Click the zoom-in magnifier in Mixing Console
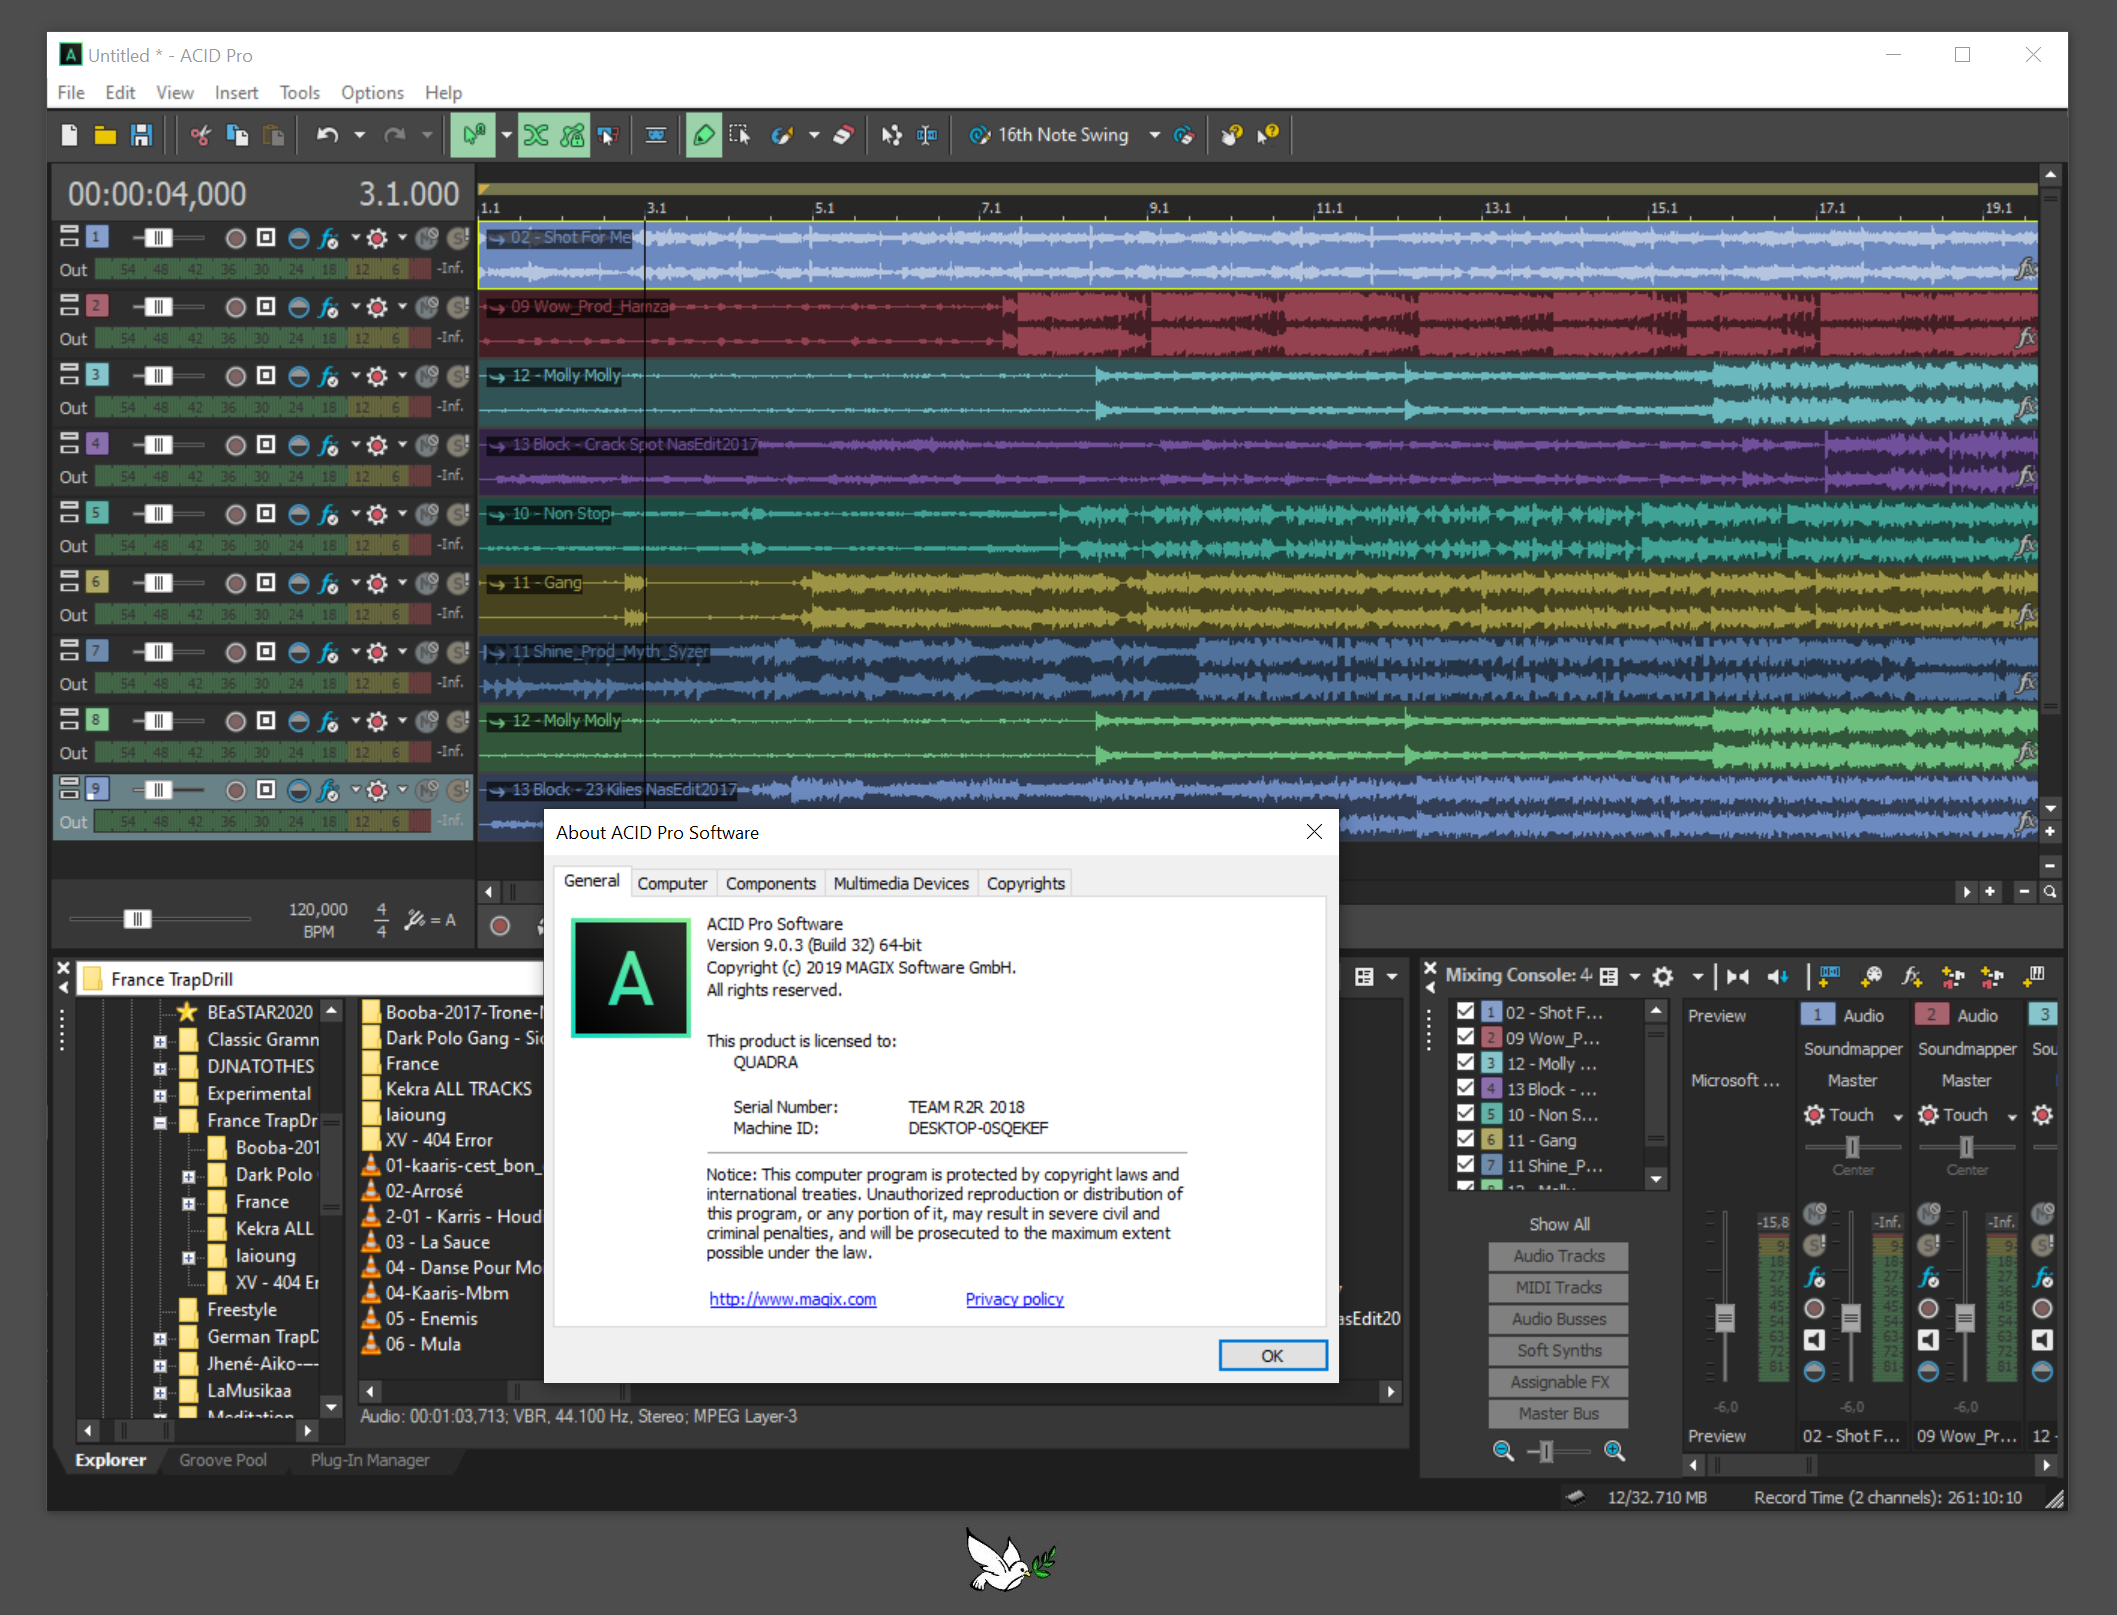Image resolution: width=2117 pixels, height=1615 pixels. click(1614, 1451)
